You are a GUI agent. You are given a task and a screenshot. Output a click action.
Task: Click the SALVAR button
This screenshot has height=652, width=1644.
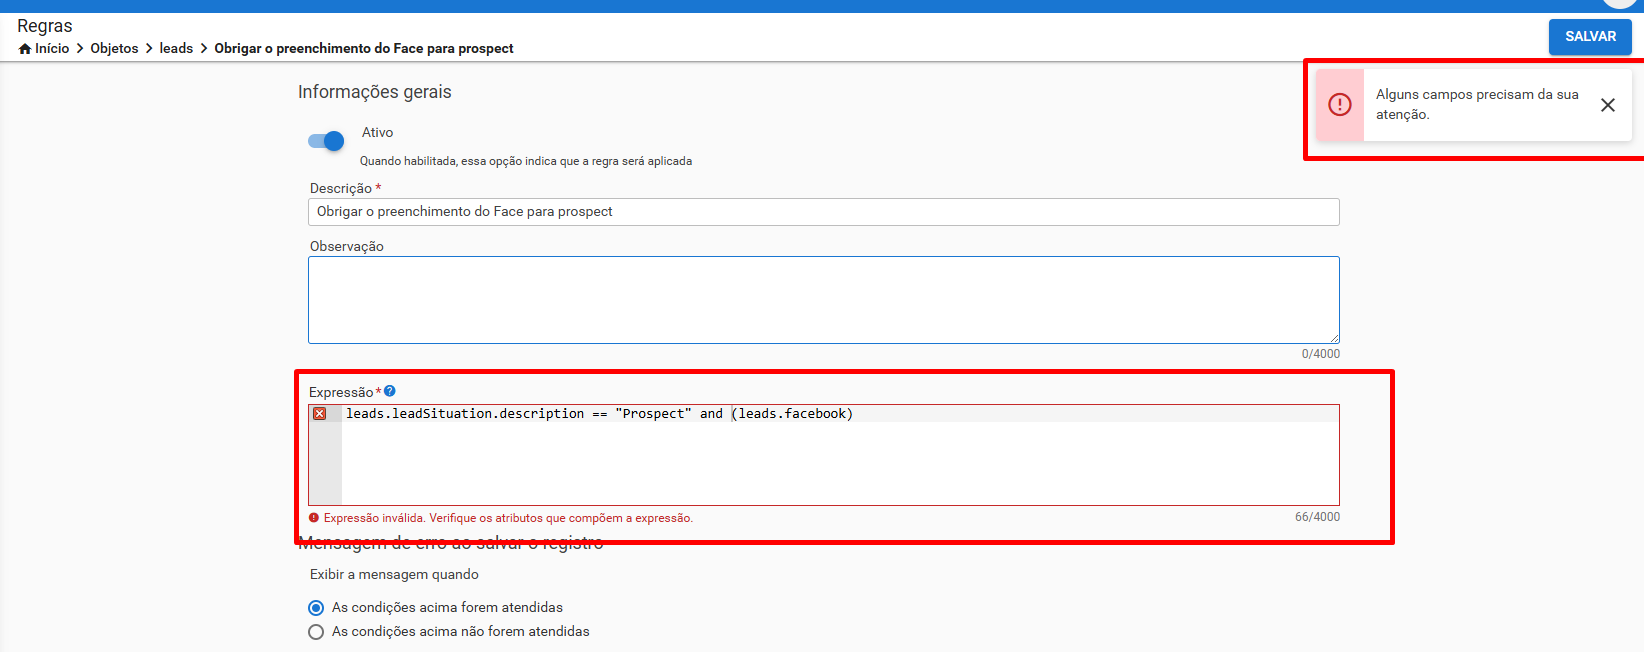coord(1590,37)
